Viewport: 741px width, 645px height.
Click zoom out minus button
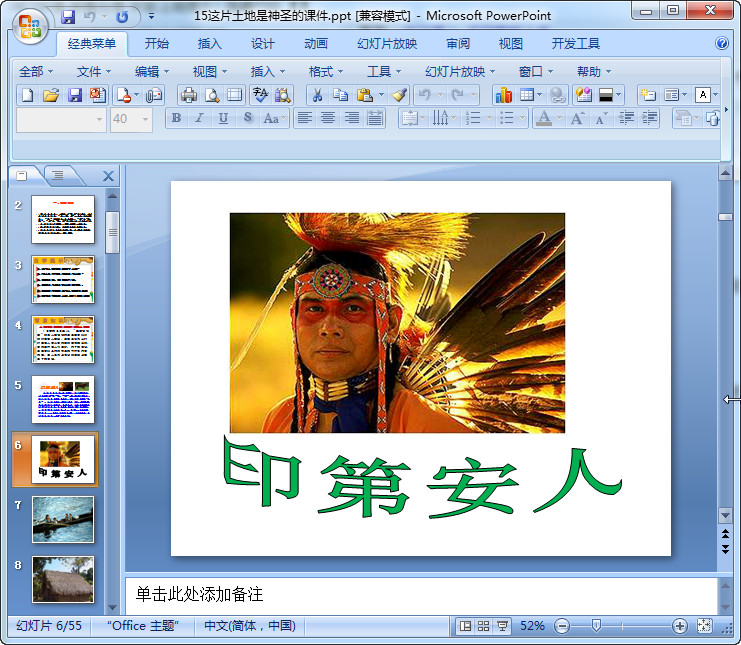click(x=562, y=627)
